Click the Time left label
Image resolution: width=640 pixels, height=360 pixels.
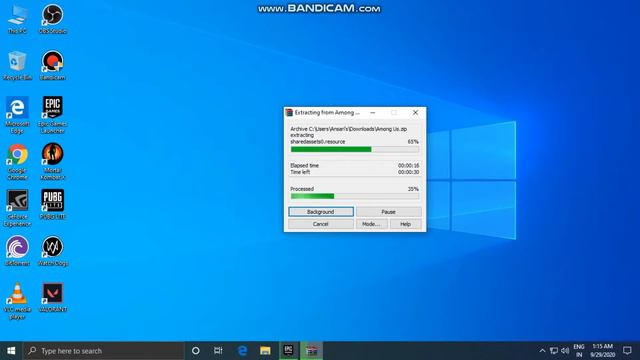click(300, 172)
